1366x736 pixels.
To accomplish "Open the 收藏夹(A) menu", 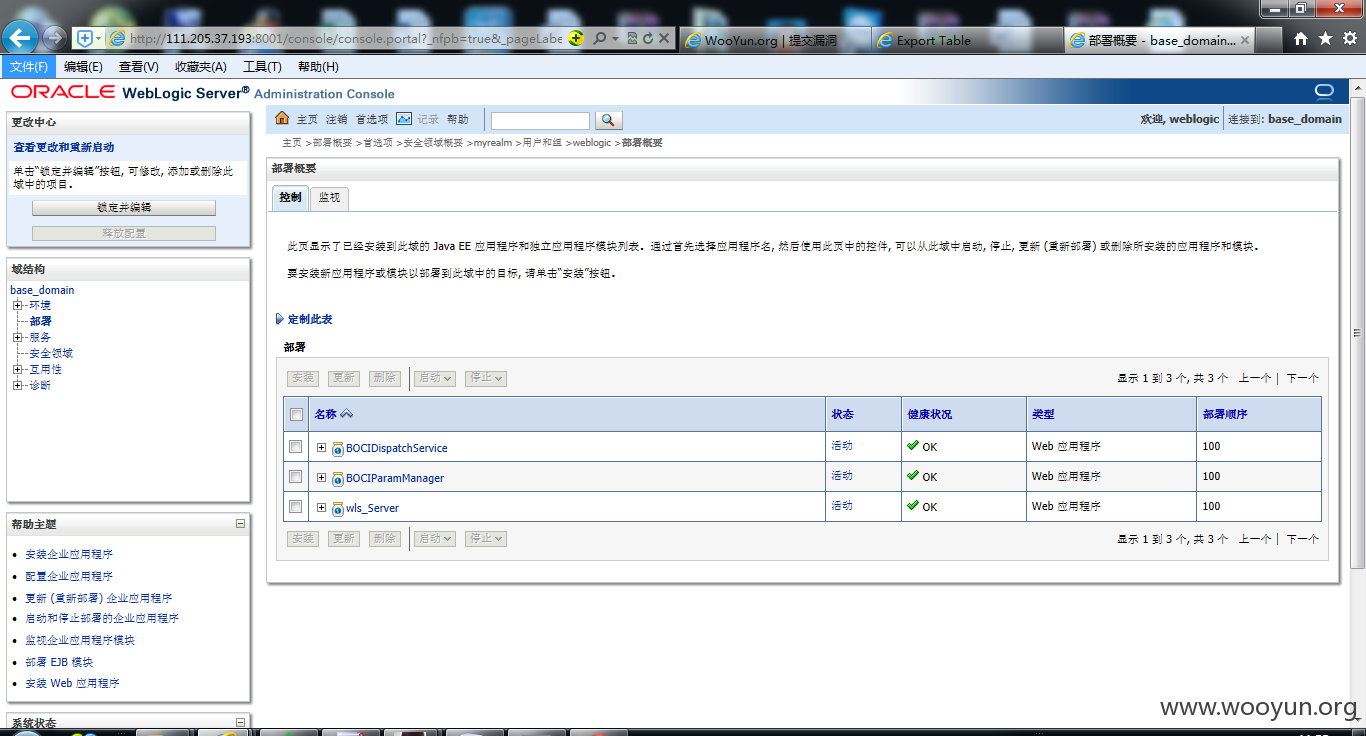I will click(200, 67).
